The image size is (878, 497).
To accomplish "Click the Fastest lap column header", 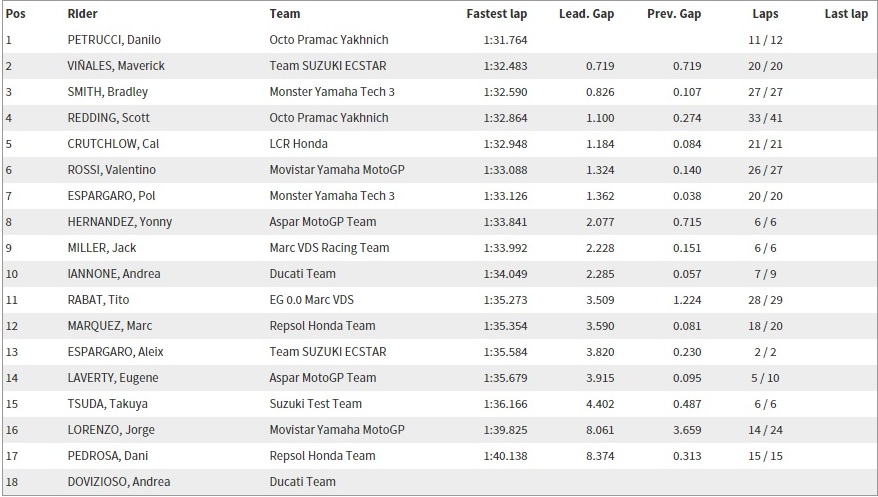I will tap(497, 14).
